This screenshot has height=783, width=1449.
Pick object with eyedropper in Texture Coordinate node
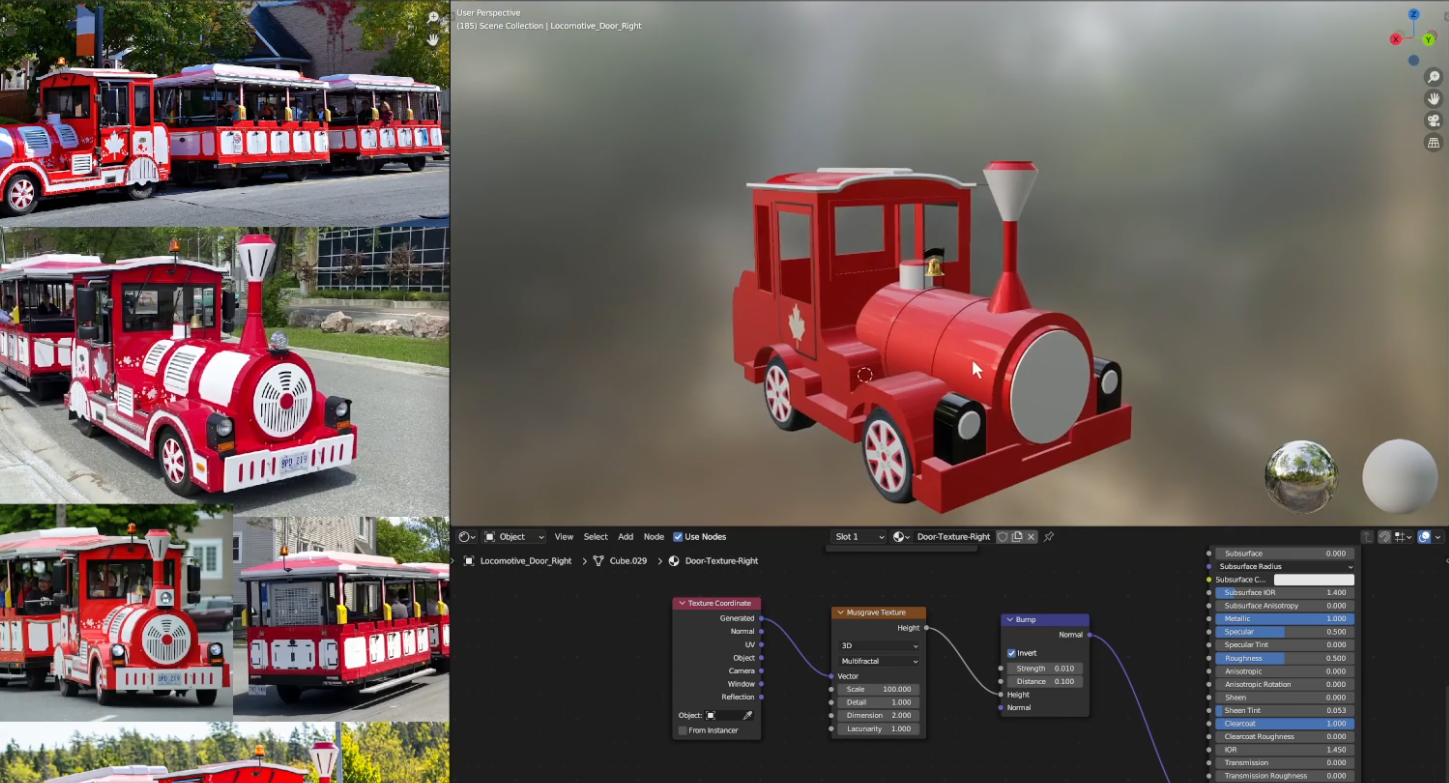coord(747,716)
